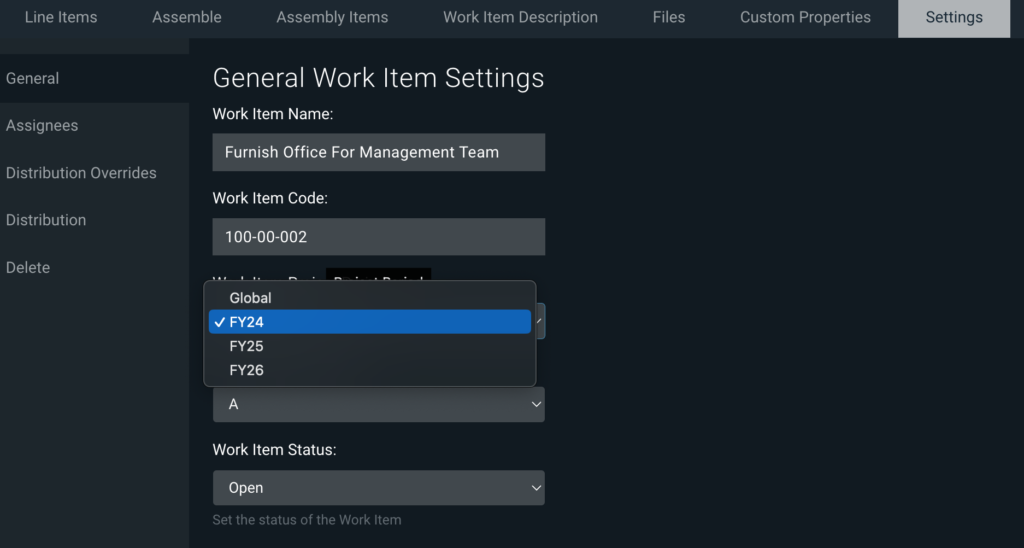Viewport: 1024px width, 548px height.
Task: Click the 'Set the status of the Work Item' hint
Action: pos(307,520)
